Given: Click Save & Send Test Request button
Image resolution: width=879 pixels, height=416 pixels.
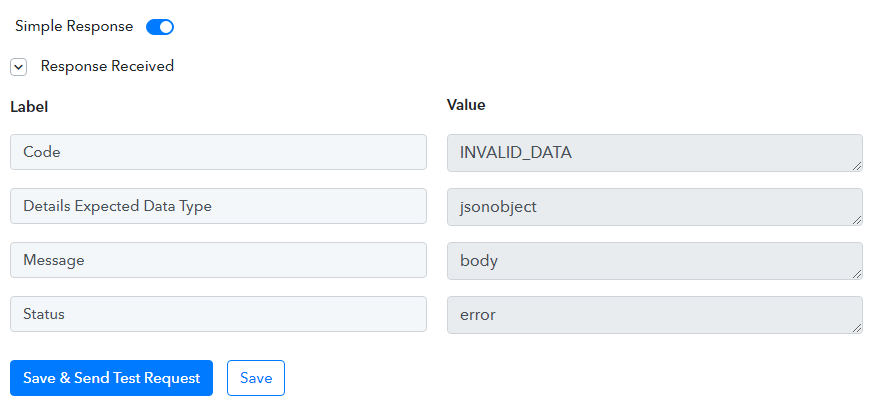Looking at the screenshot, I should click(x=112, y=378).
